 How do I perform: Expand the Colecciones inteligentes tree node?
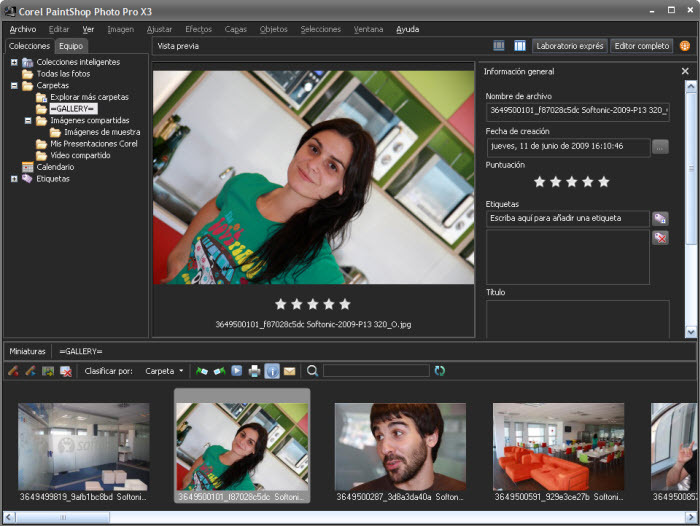14,62
